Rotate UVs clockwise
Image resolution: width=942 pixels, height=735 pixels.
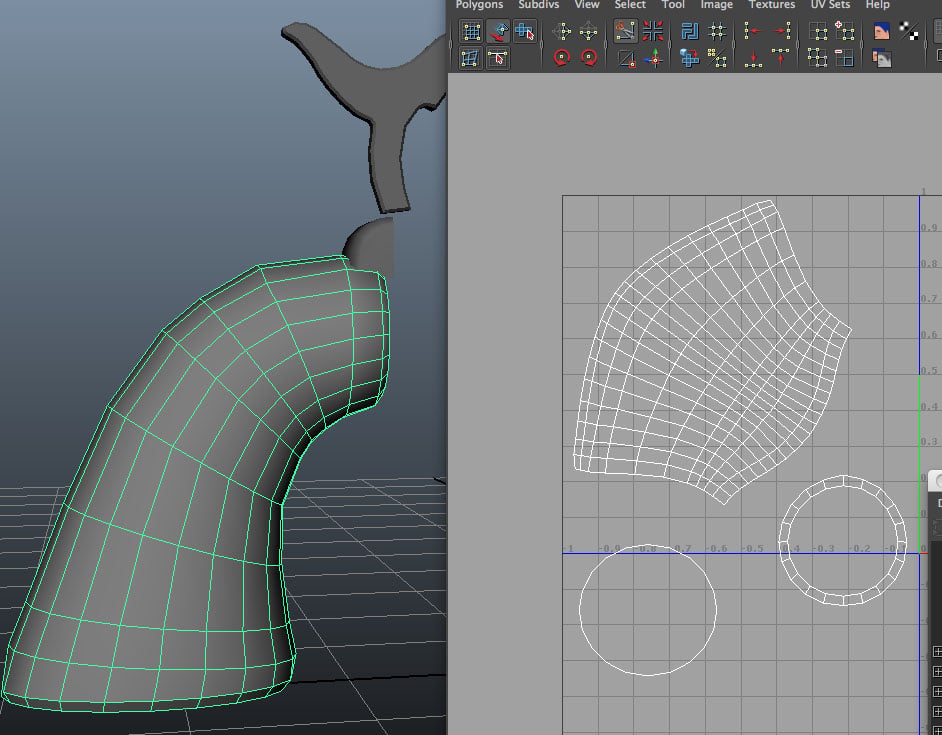(x=589, y=58)
